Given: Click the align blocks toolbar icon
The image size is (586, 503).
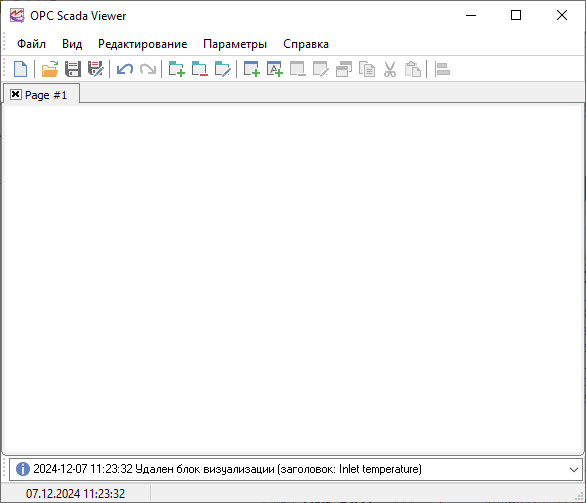Looking at the screenshot, I should [442, 69].
